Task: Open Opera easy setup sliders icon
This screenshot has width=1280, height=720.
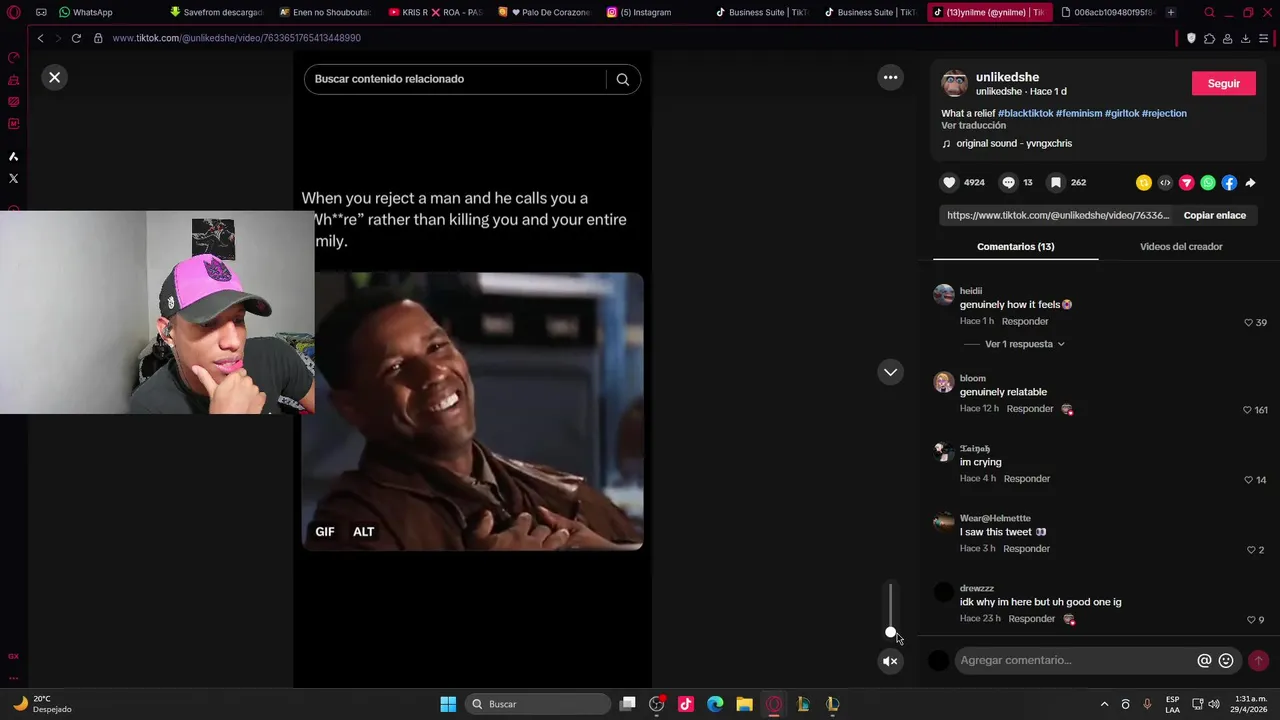Action: tap(1264, 38)
